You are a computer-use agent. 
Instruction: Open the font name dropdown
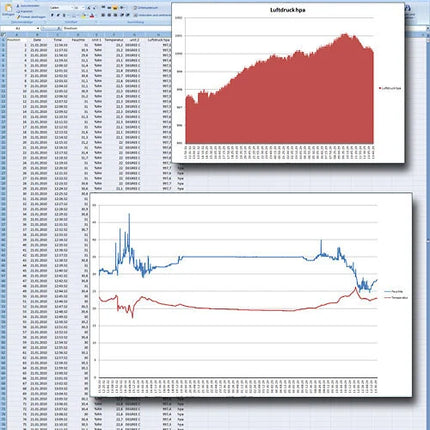72,8
